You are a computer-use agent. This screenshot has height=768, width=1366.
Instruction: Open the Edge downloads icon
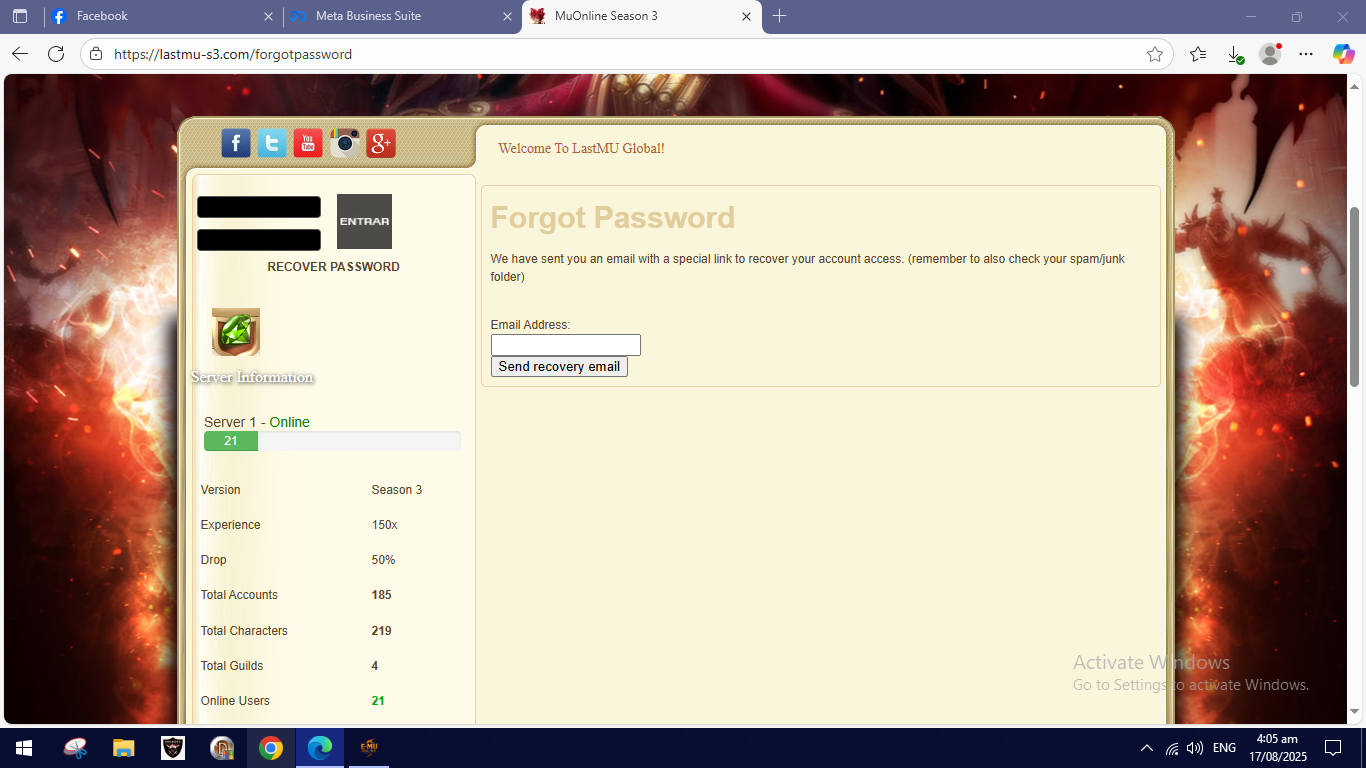coord(1235,54)
